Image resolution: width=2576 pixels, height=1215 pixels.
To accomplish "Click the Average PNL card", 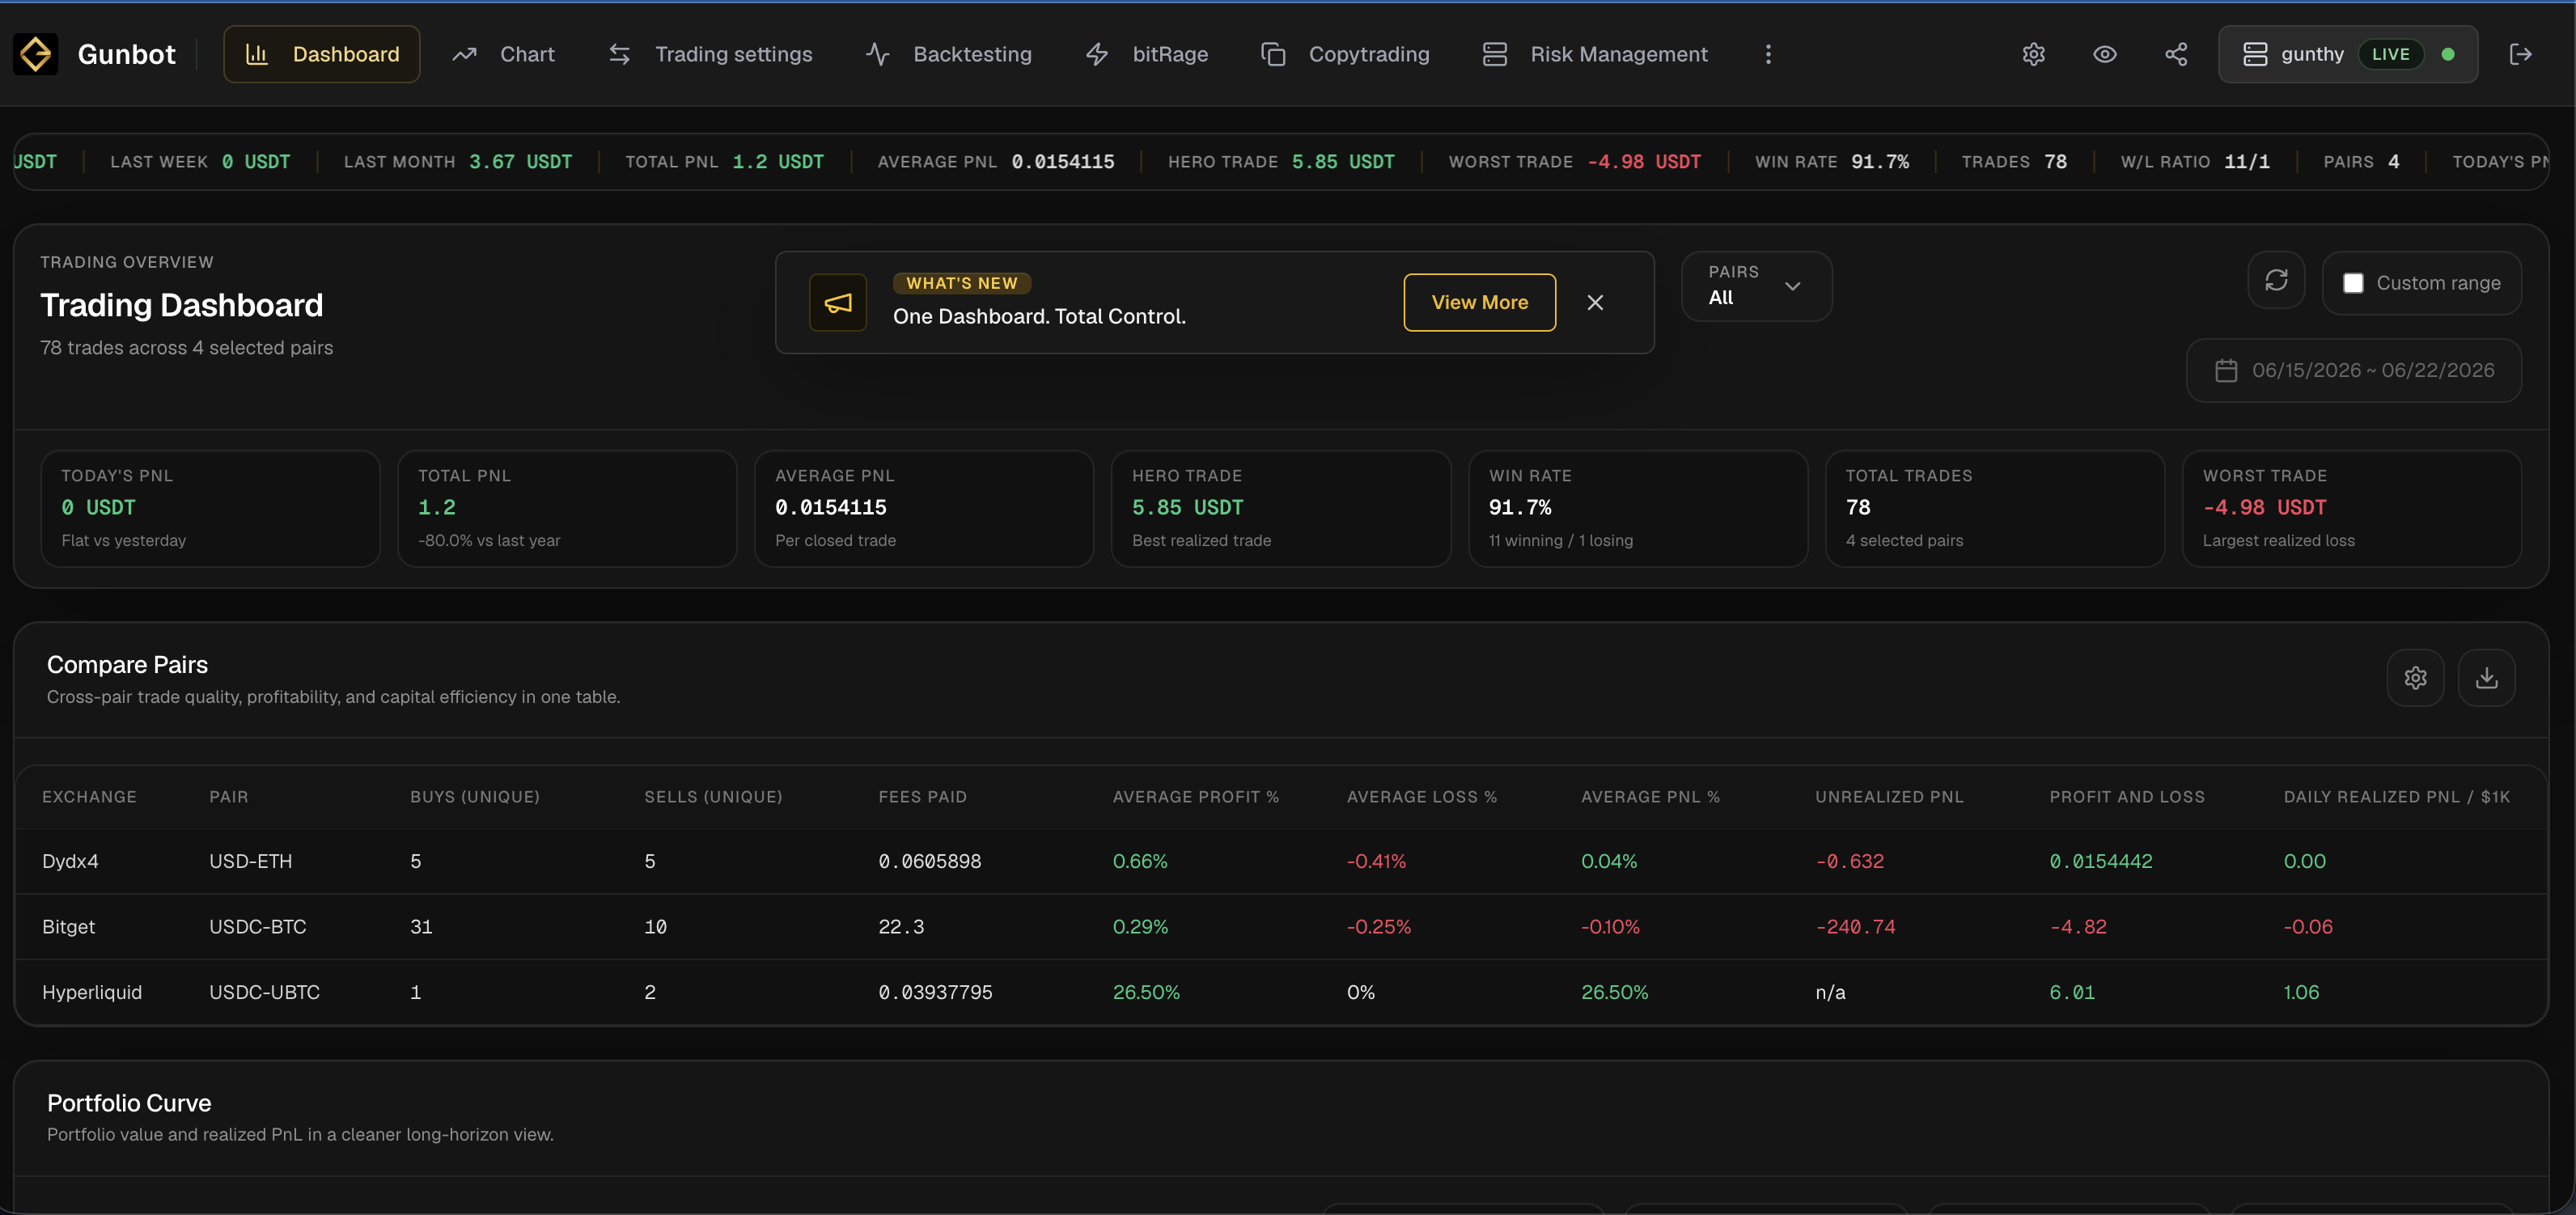I will [x=924, y=508].
